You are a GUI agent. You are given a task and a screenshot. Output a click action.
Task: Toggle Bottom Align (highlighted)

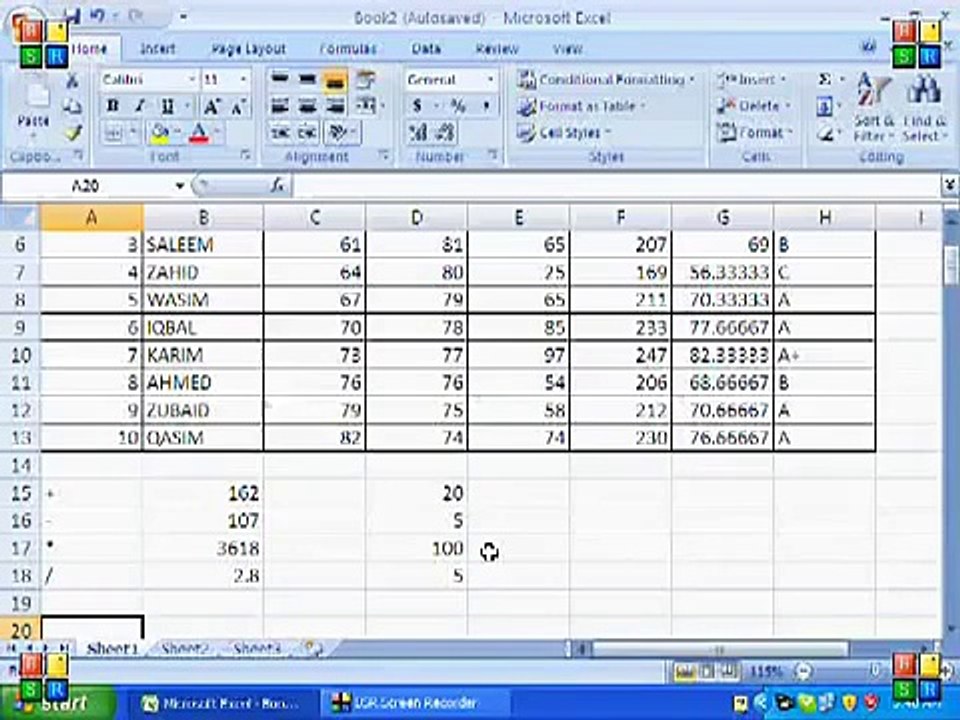pyautogui.click(x=335, y=80)
